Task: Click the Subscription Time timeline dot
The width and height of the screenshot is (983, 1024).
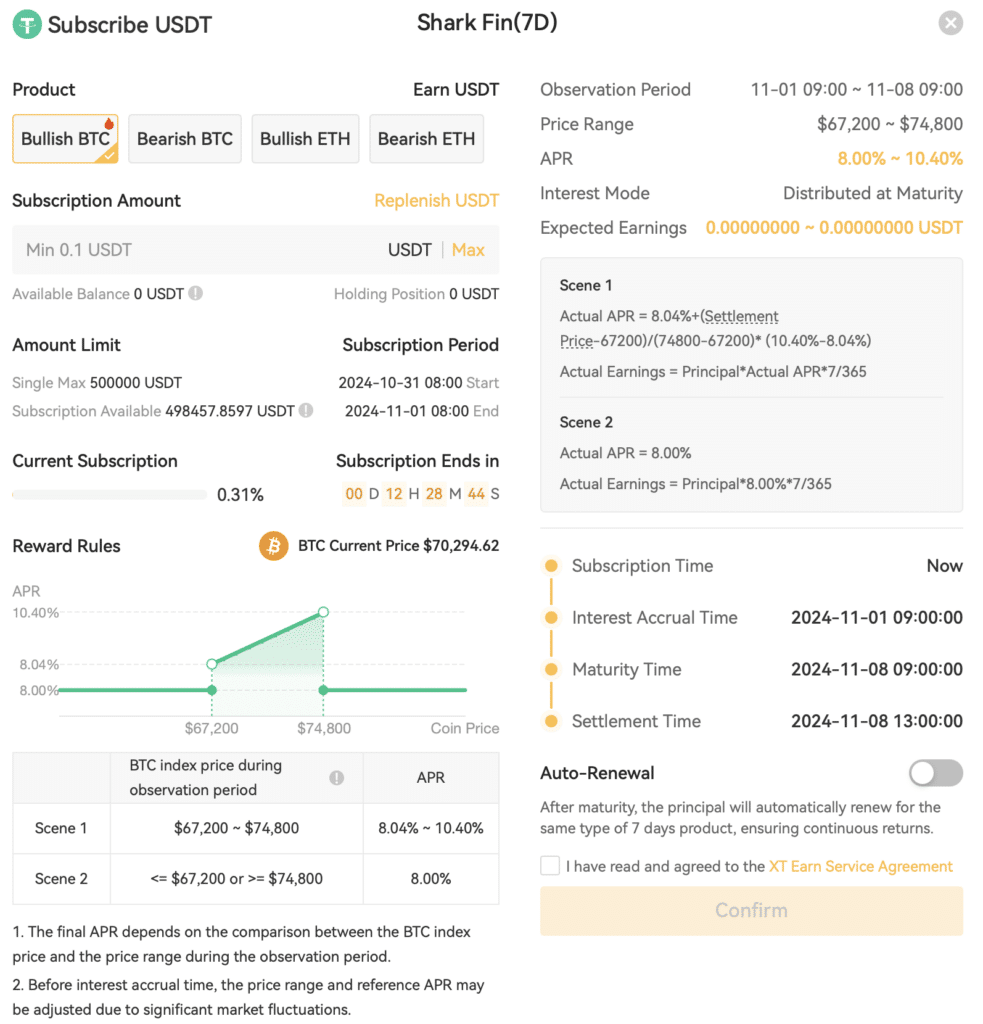Action: pyautogui.click(x=552, y=565)
